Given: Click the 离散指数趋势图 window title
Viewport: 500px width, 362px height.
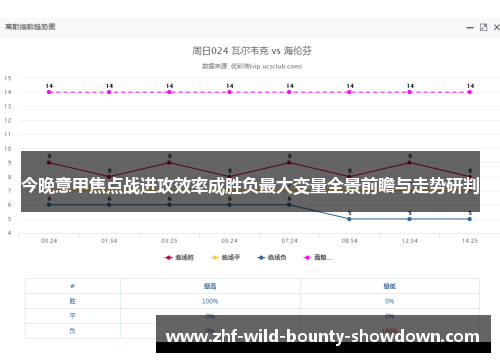Looking at the screenshot, I should click(x=30, y=27).
